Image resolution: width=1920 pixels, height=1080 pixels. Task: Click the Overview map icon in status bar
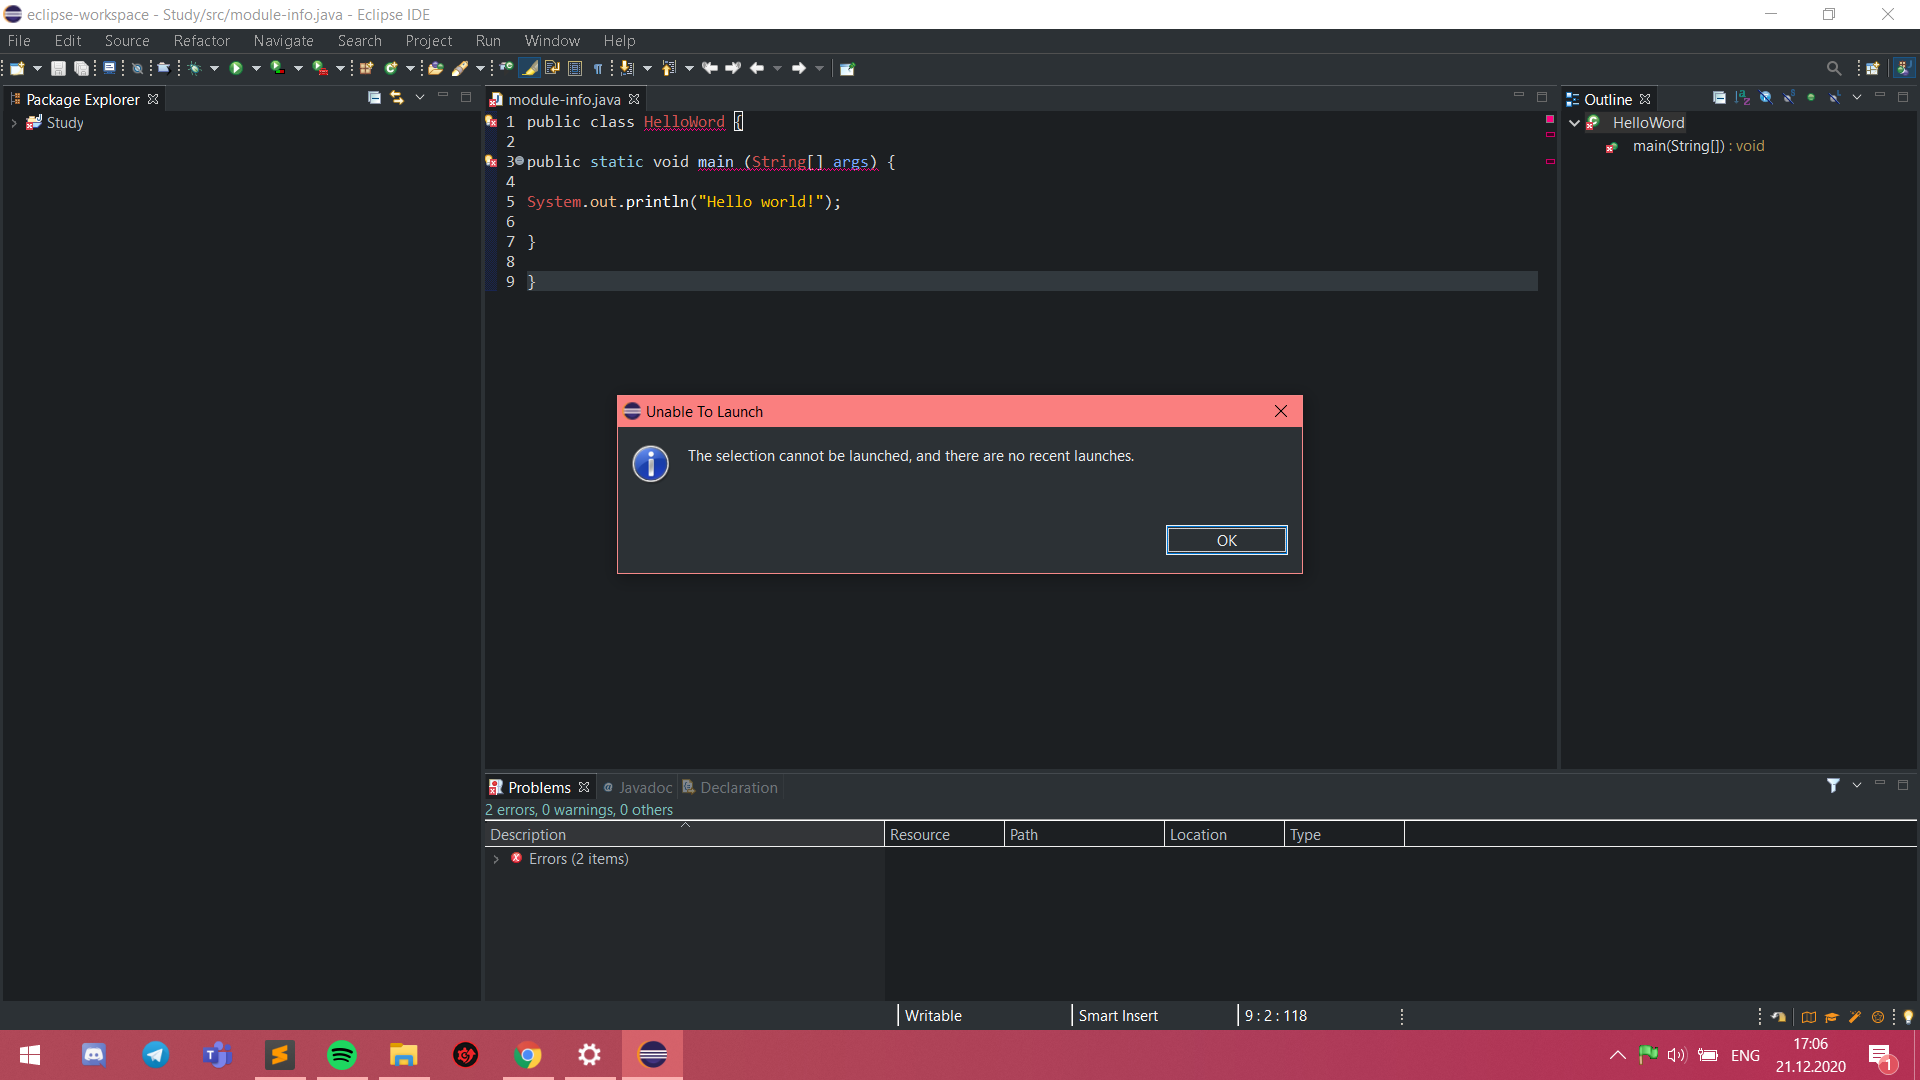pyautogui.click(x=1809, y=1017)
